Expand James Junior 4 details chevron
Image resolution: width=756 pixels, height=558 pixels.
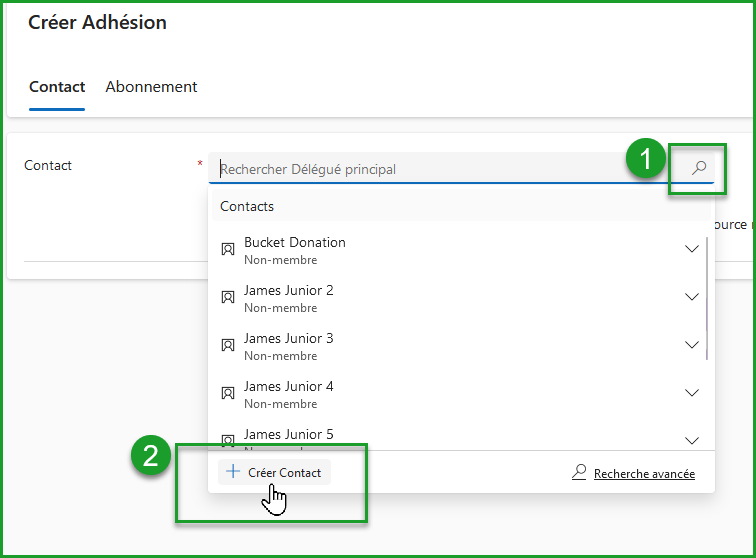[691, 393]
